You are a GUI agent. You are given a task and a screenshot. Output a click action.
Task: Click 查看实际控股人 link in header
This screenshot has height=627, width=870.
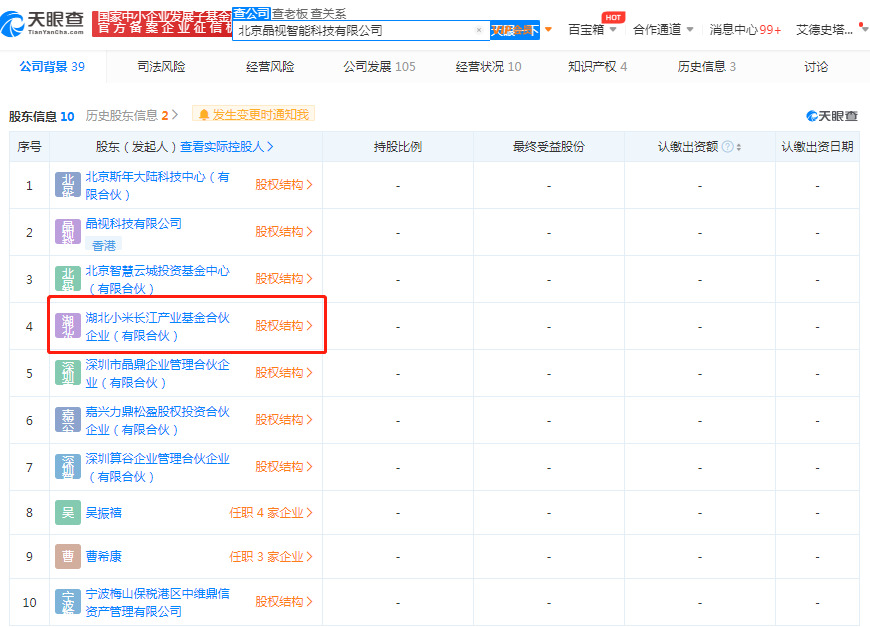click(x=226, y=146)
